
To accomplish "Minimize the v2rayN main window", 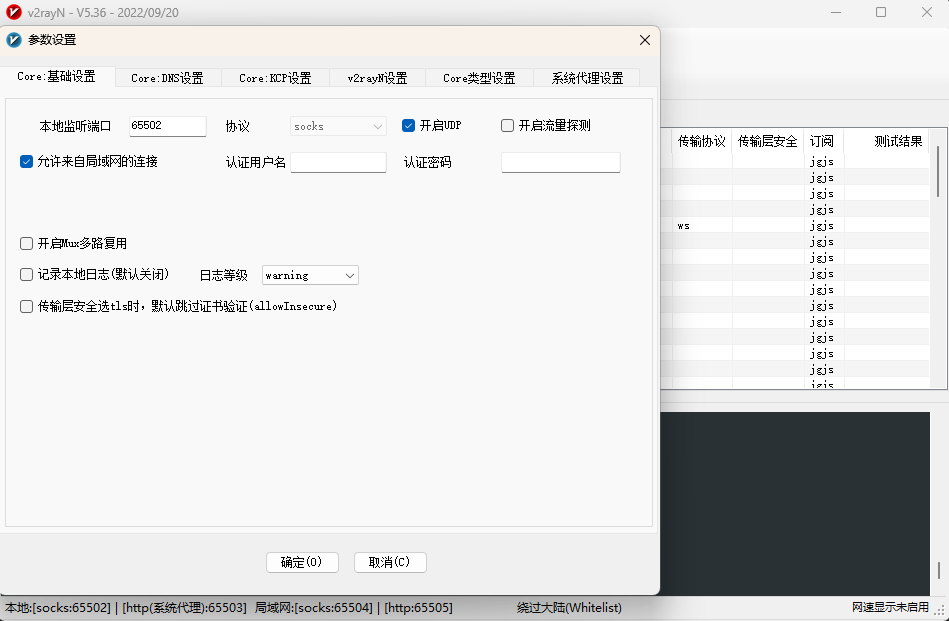I will coord(835,12).
